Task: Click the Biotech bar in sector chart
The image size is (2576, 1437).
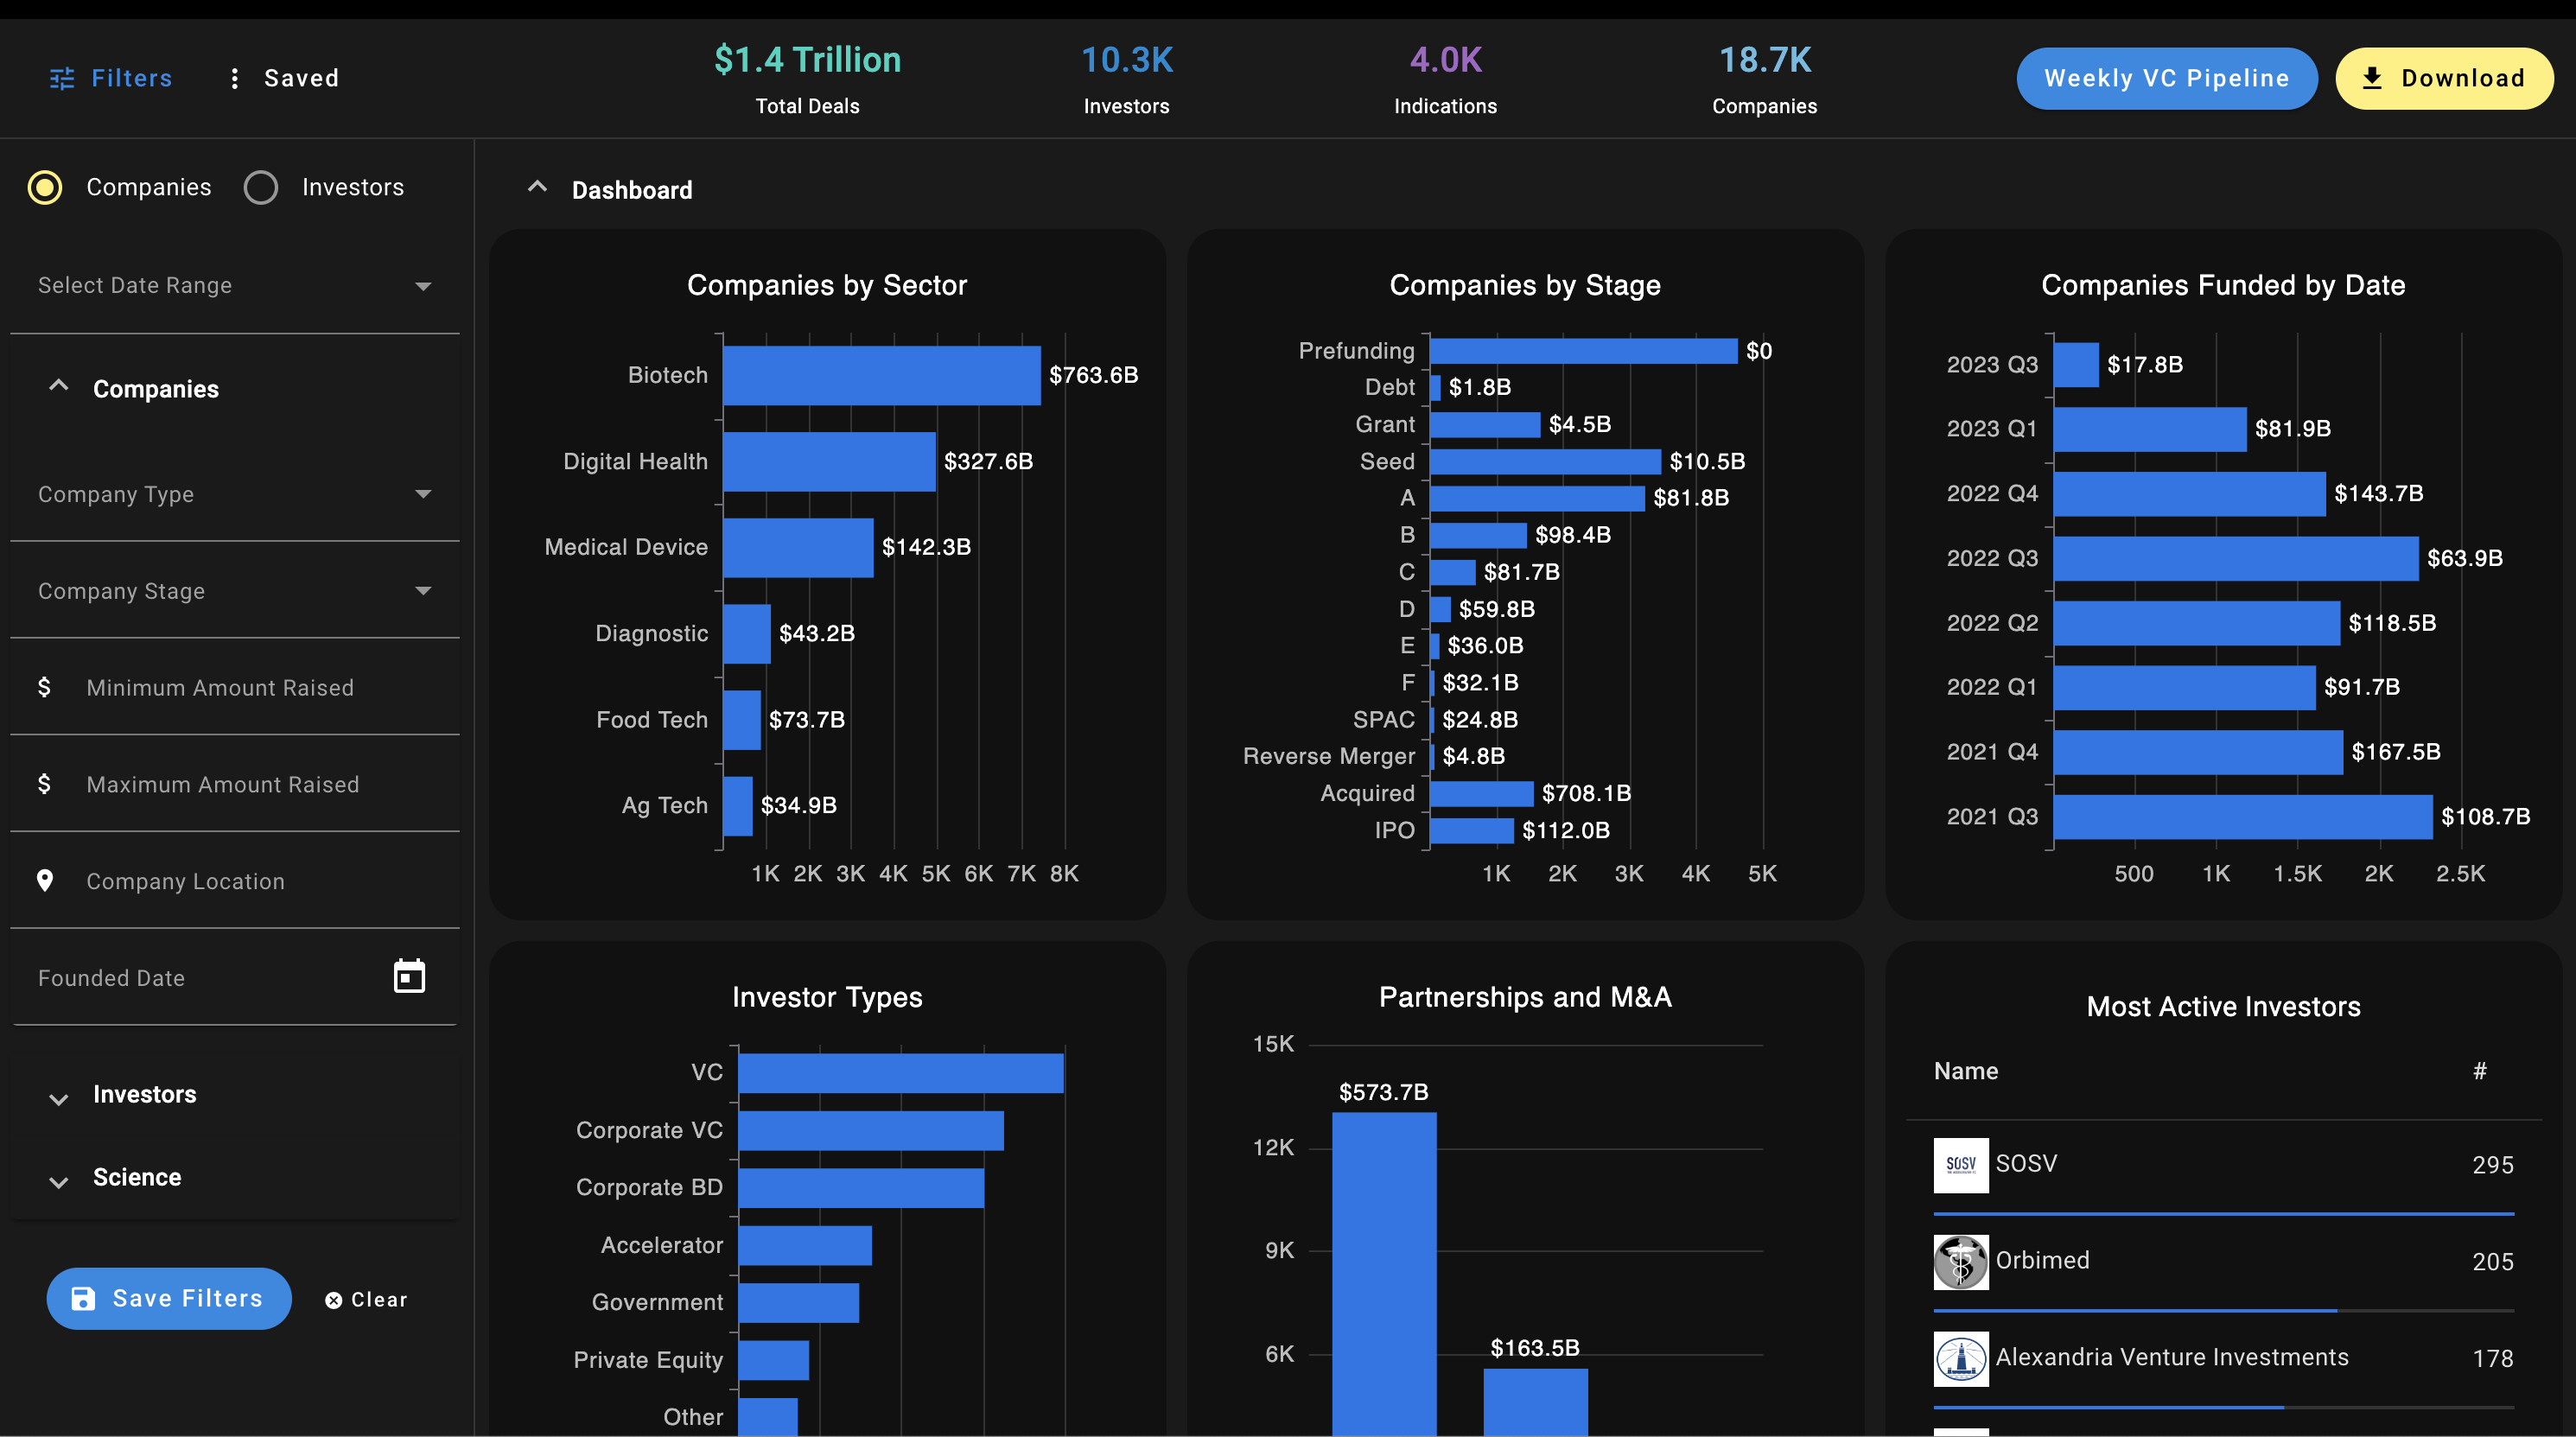Action: coord(881,375)
